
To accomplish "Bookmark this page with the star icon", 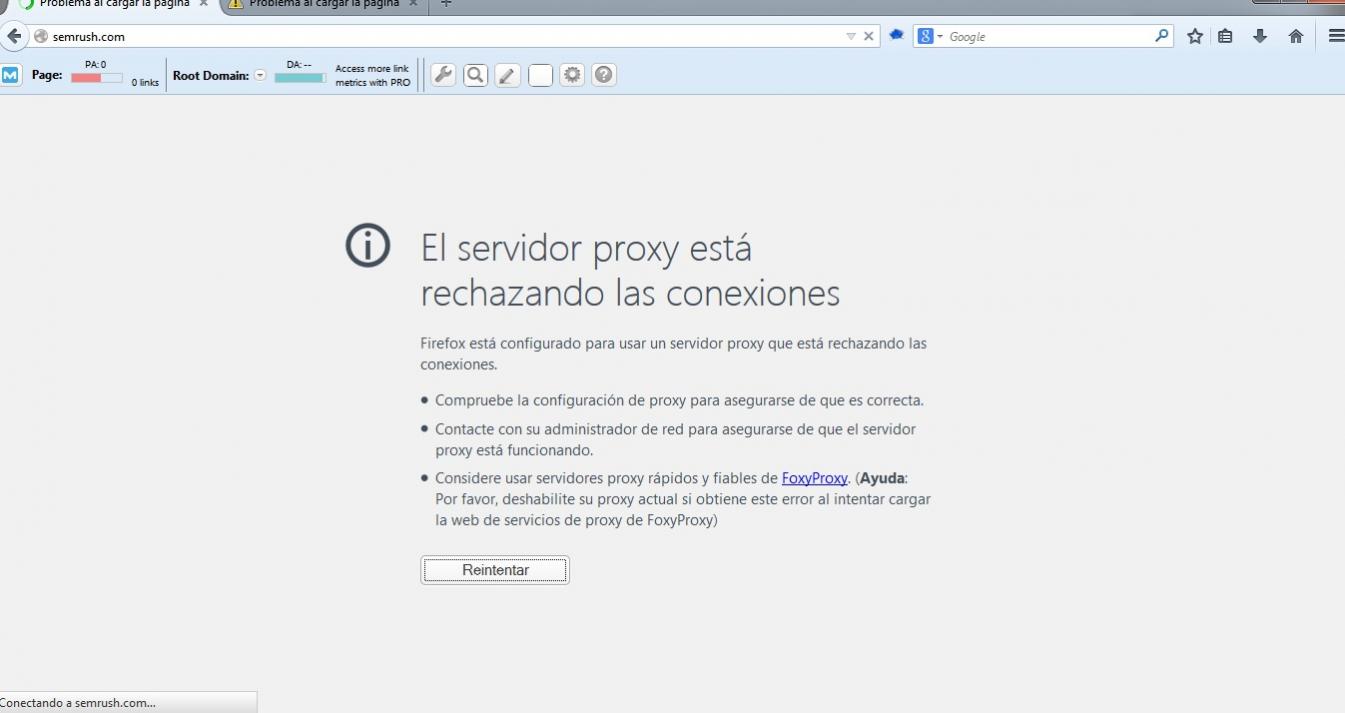I will 1194,36.
